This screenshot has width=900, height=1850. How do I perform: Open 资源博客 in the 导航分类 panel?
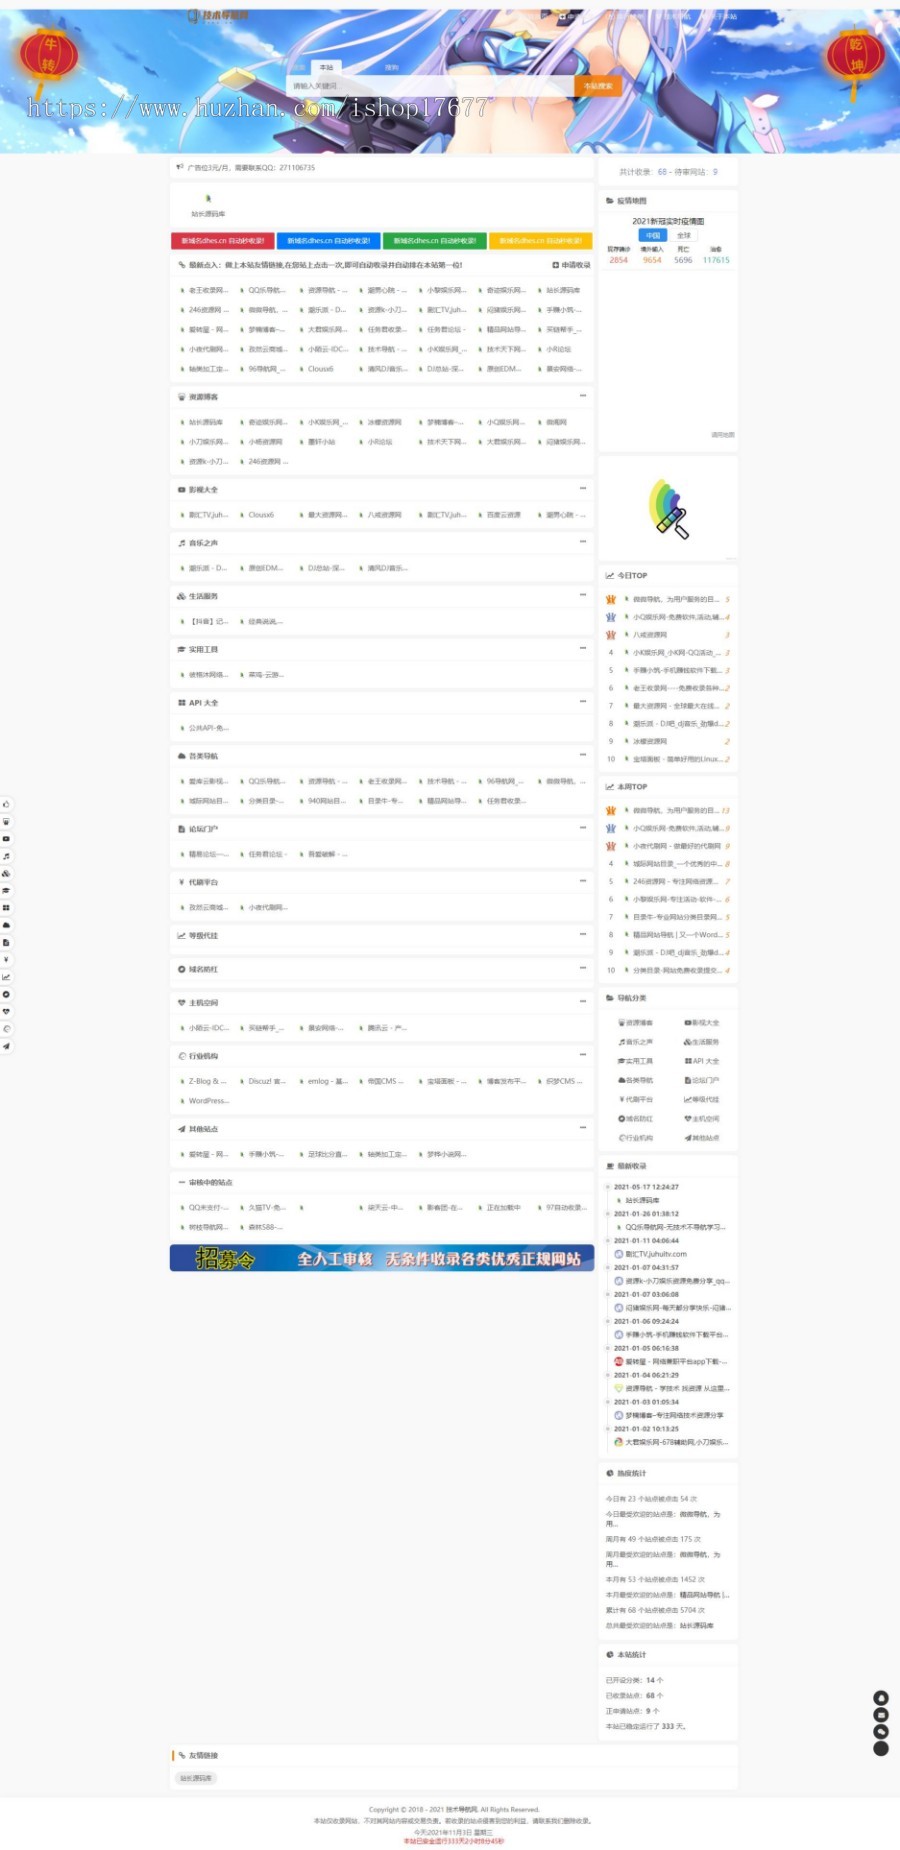636,1023
